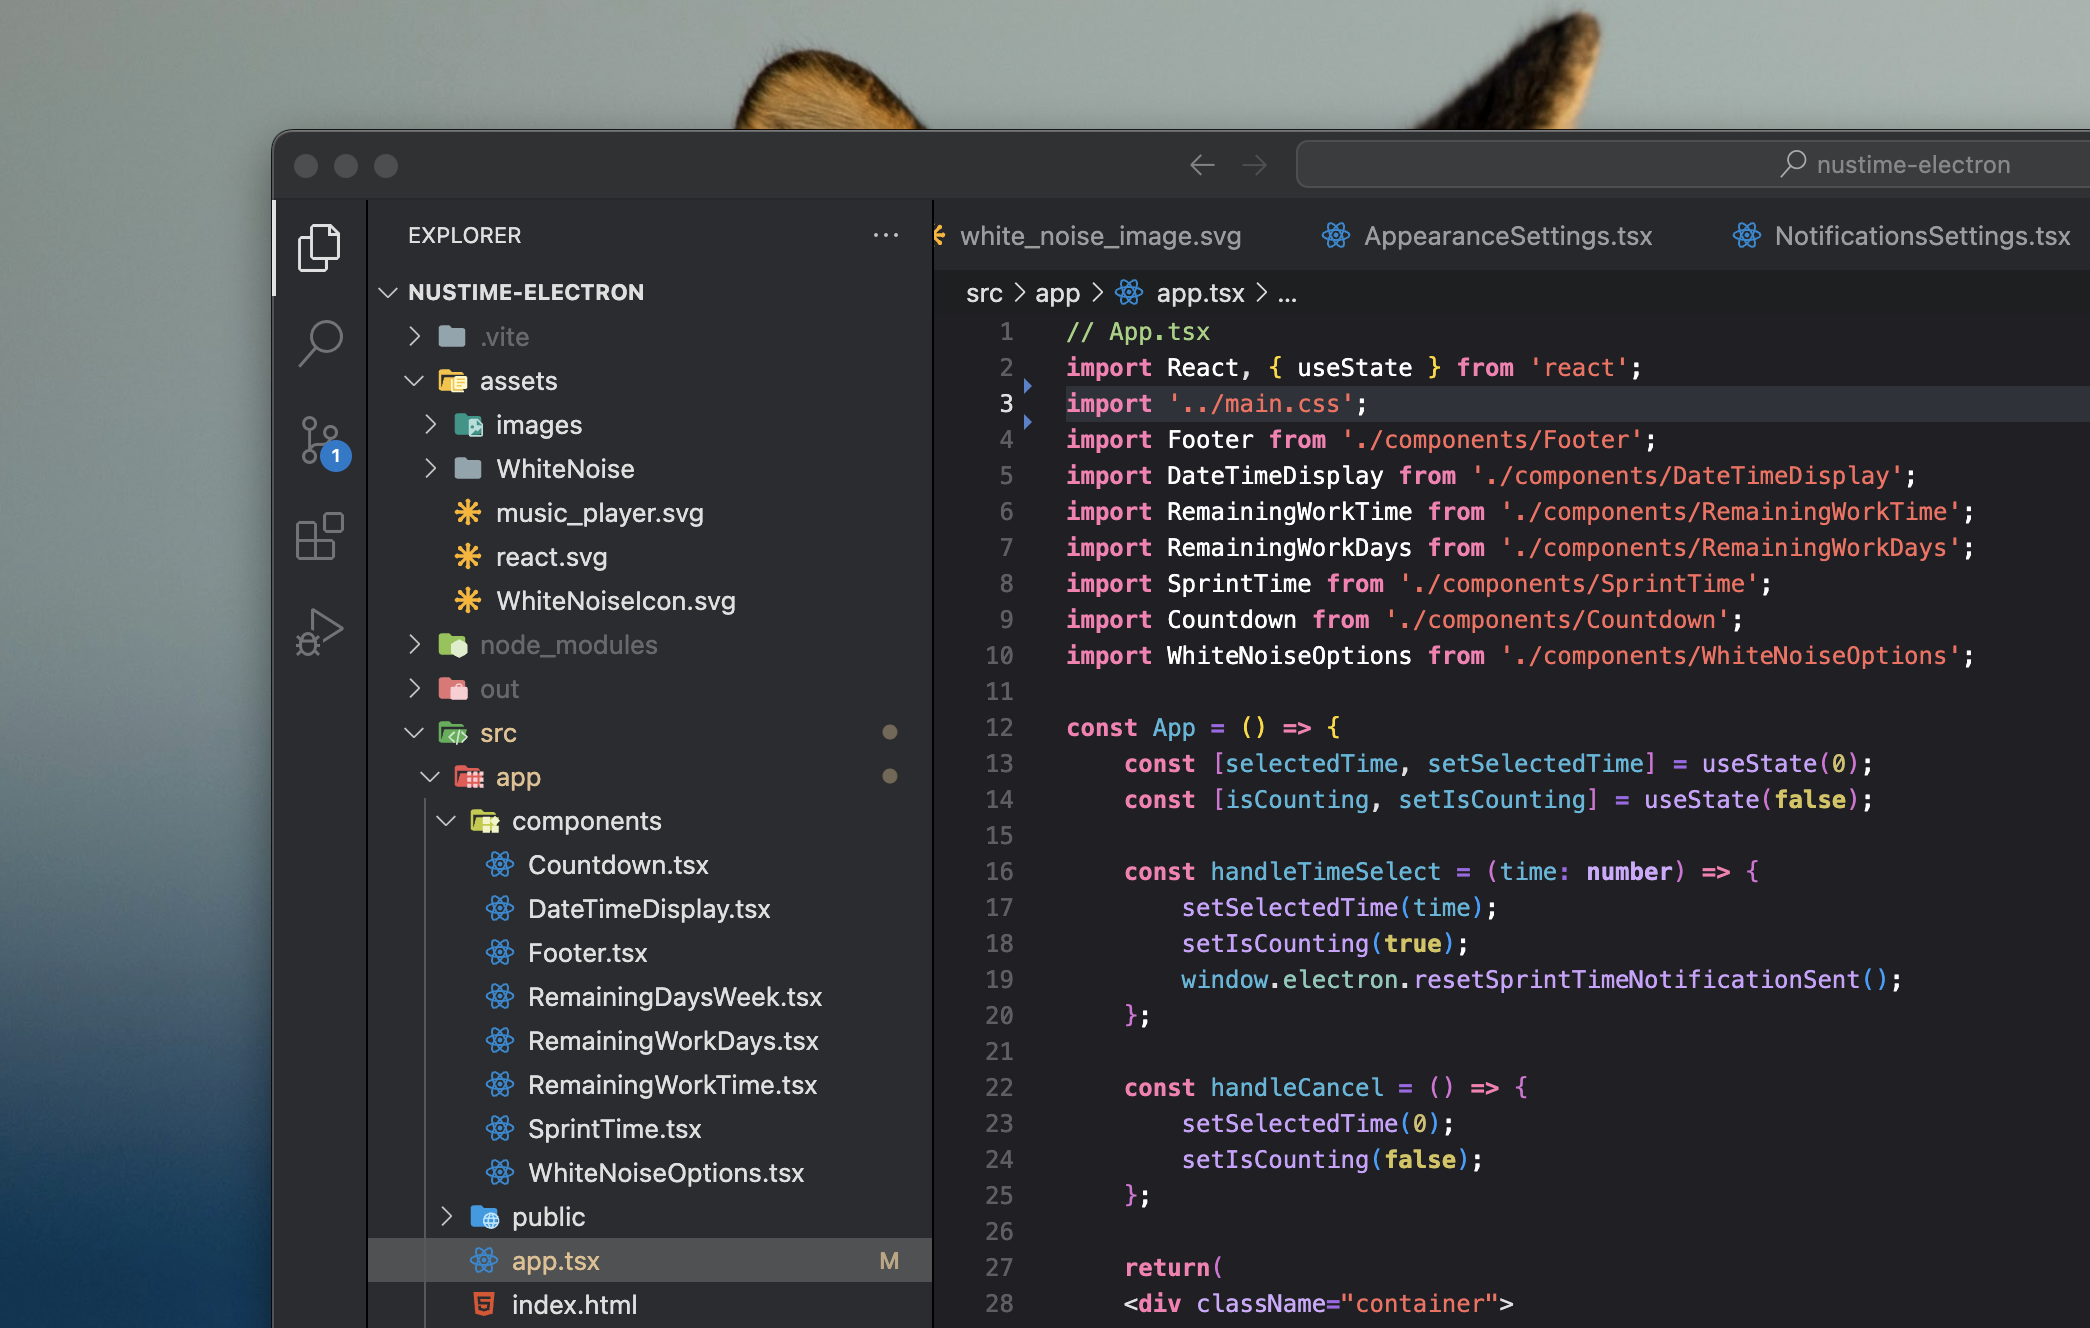Viewport: 2090px width, 1328px height.
Task: Click the src breadcrumb segment
Action: (984, 293)
